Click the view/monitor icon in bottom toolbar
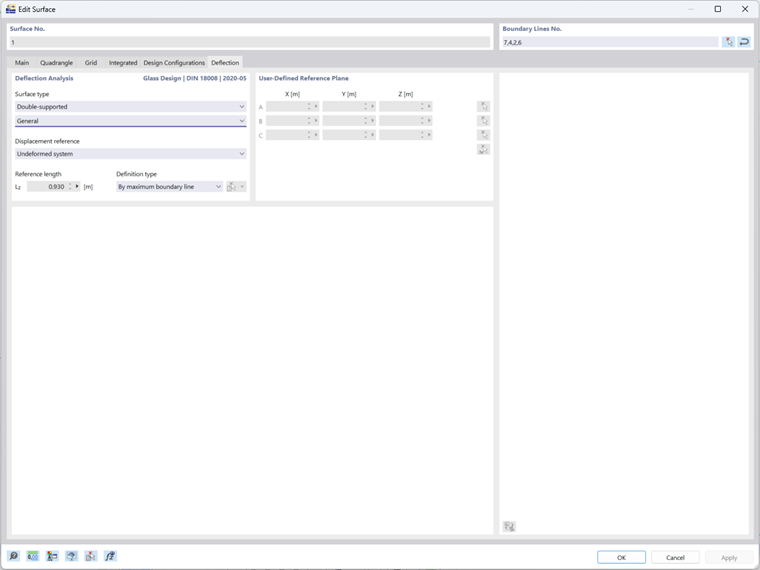Screen dimensions: 760x570 [71, 556]
